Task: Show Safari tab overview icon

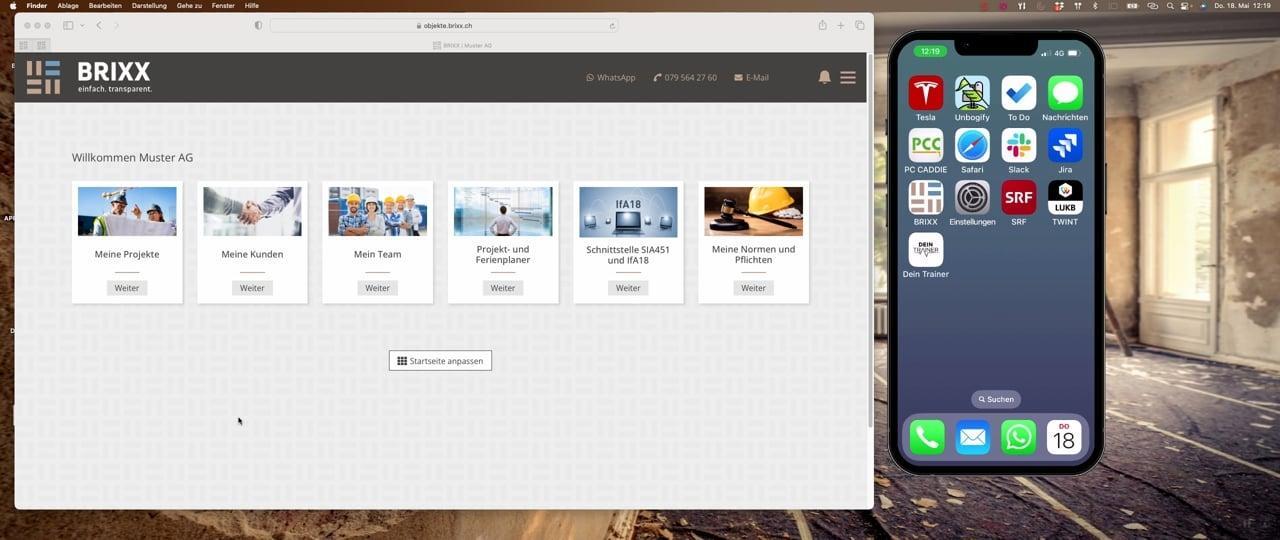Action: pos(860,25)
